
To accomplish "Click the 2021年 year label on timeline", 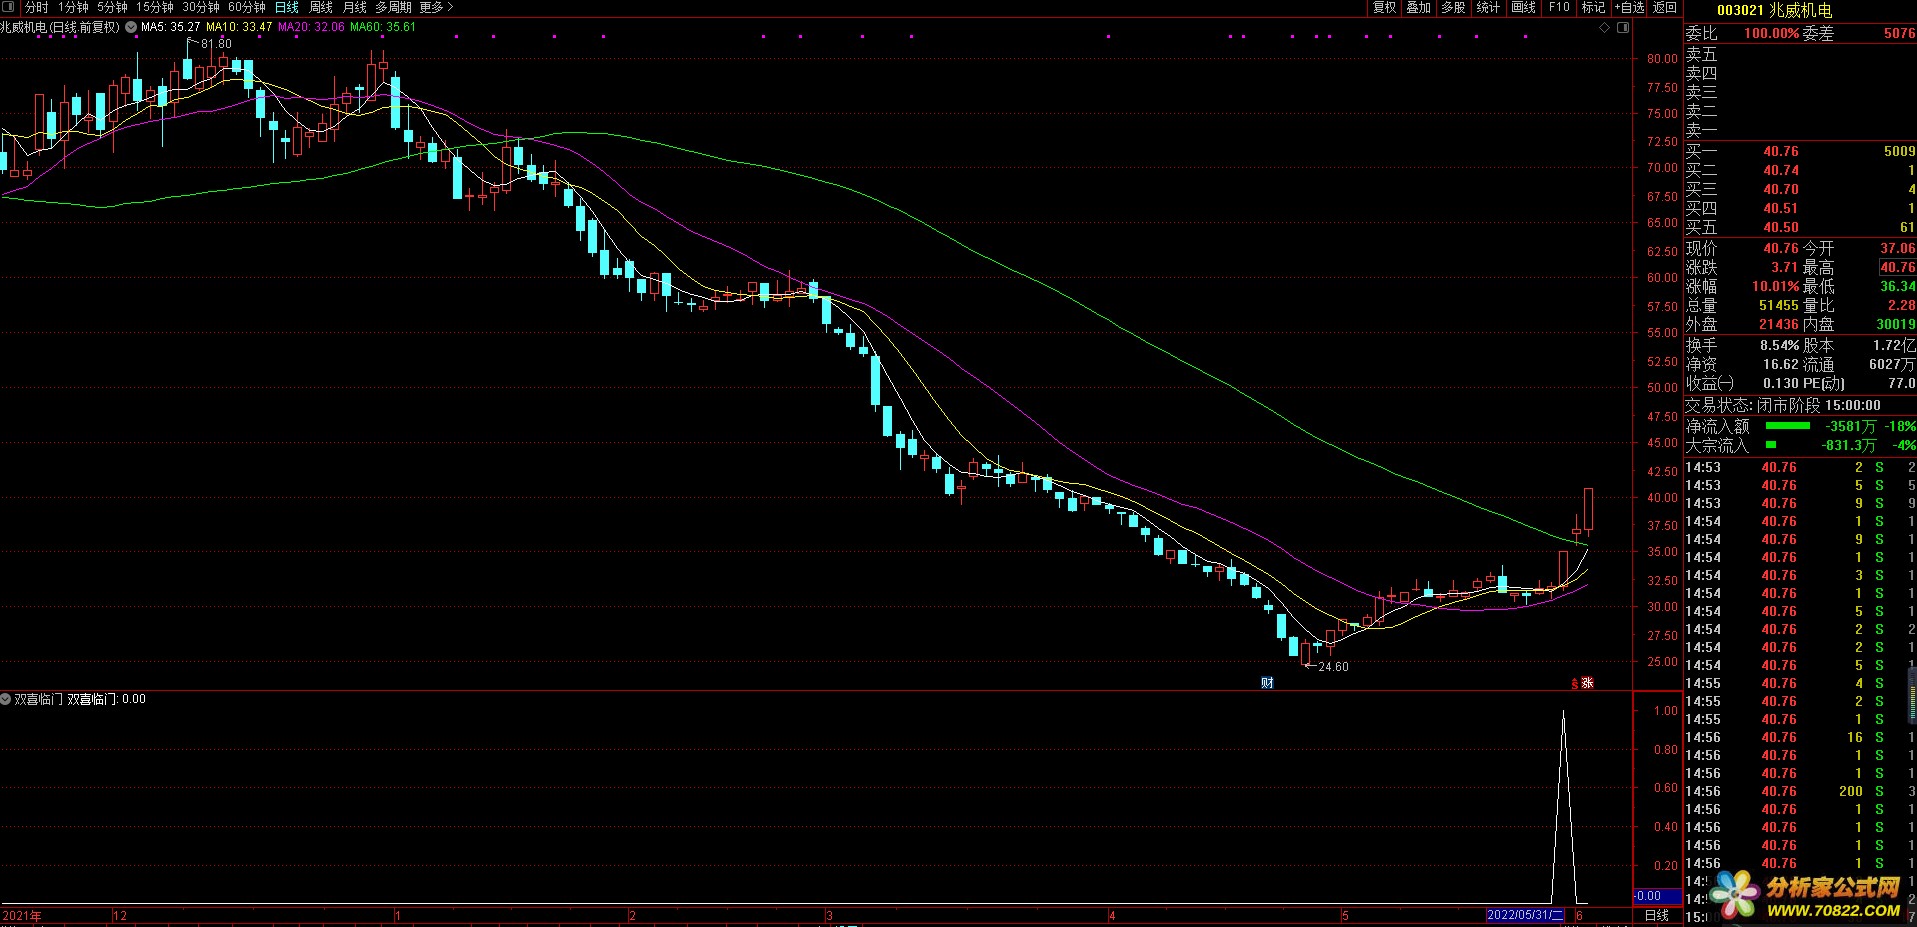I will click(22, 916).
